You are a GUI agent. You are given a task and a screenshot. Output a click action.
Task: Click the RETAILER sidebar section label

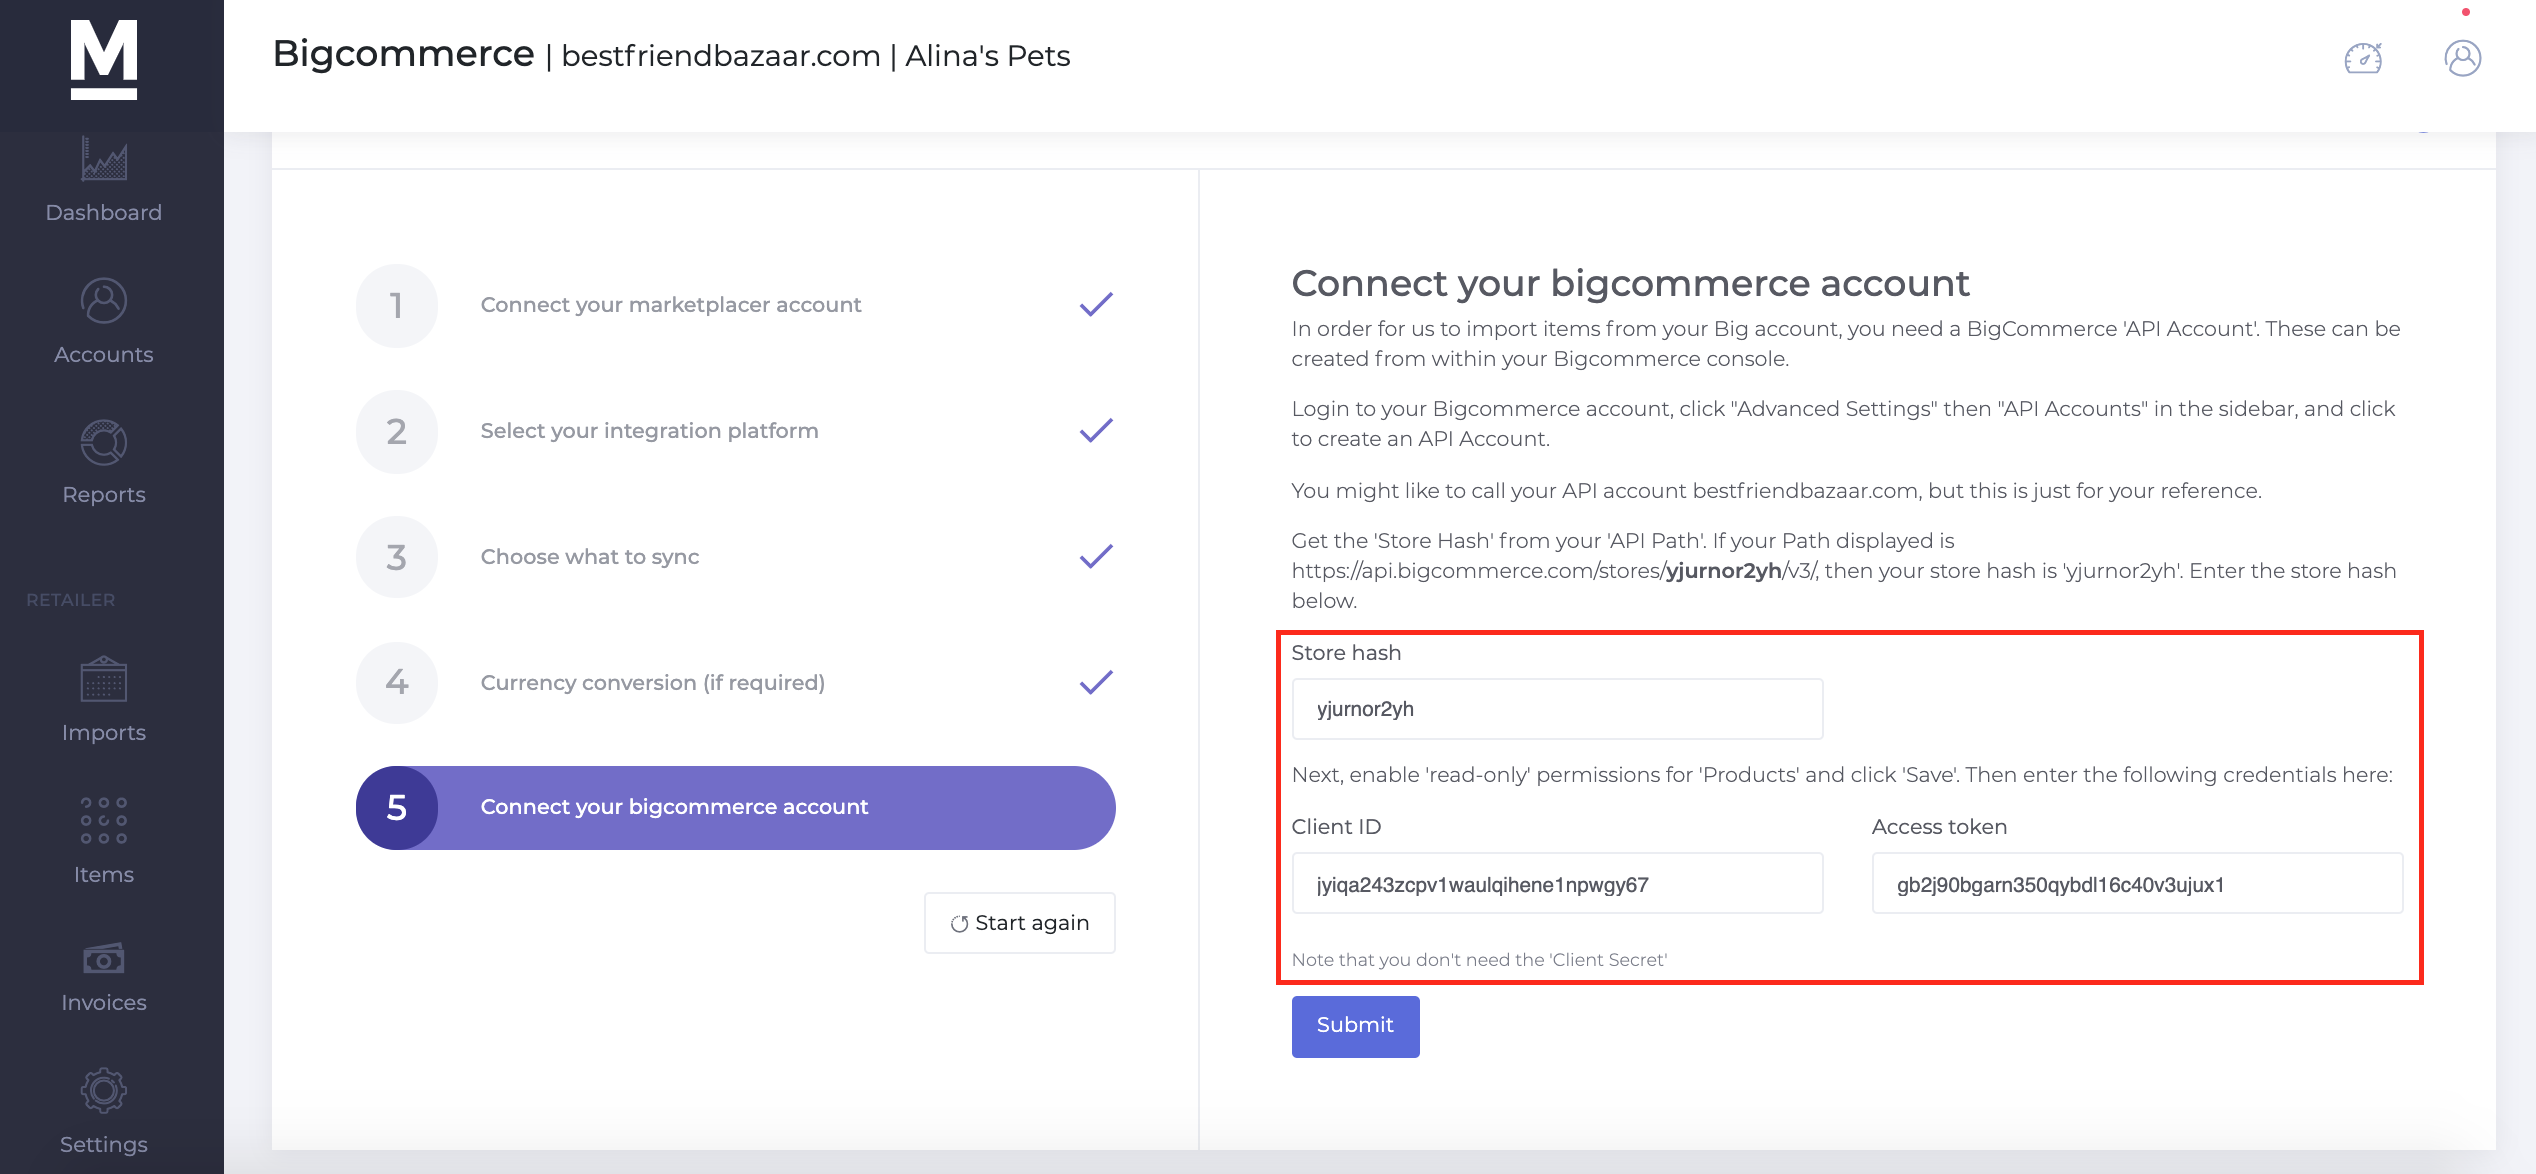click(x=71, y=600)
